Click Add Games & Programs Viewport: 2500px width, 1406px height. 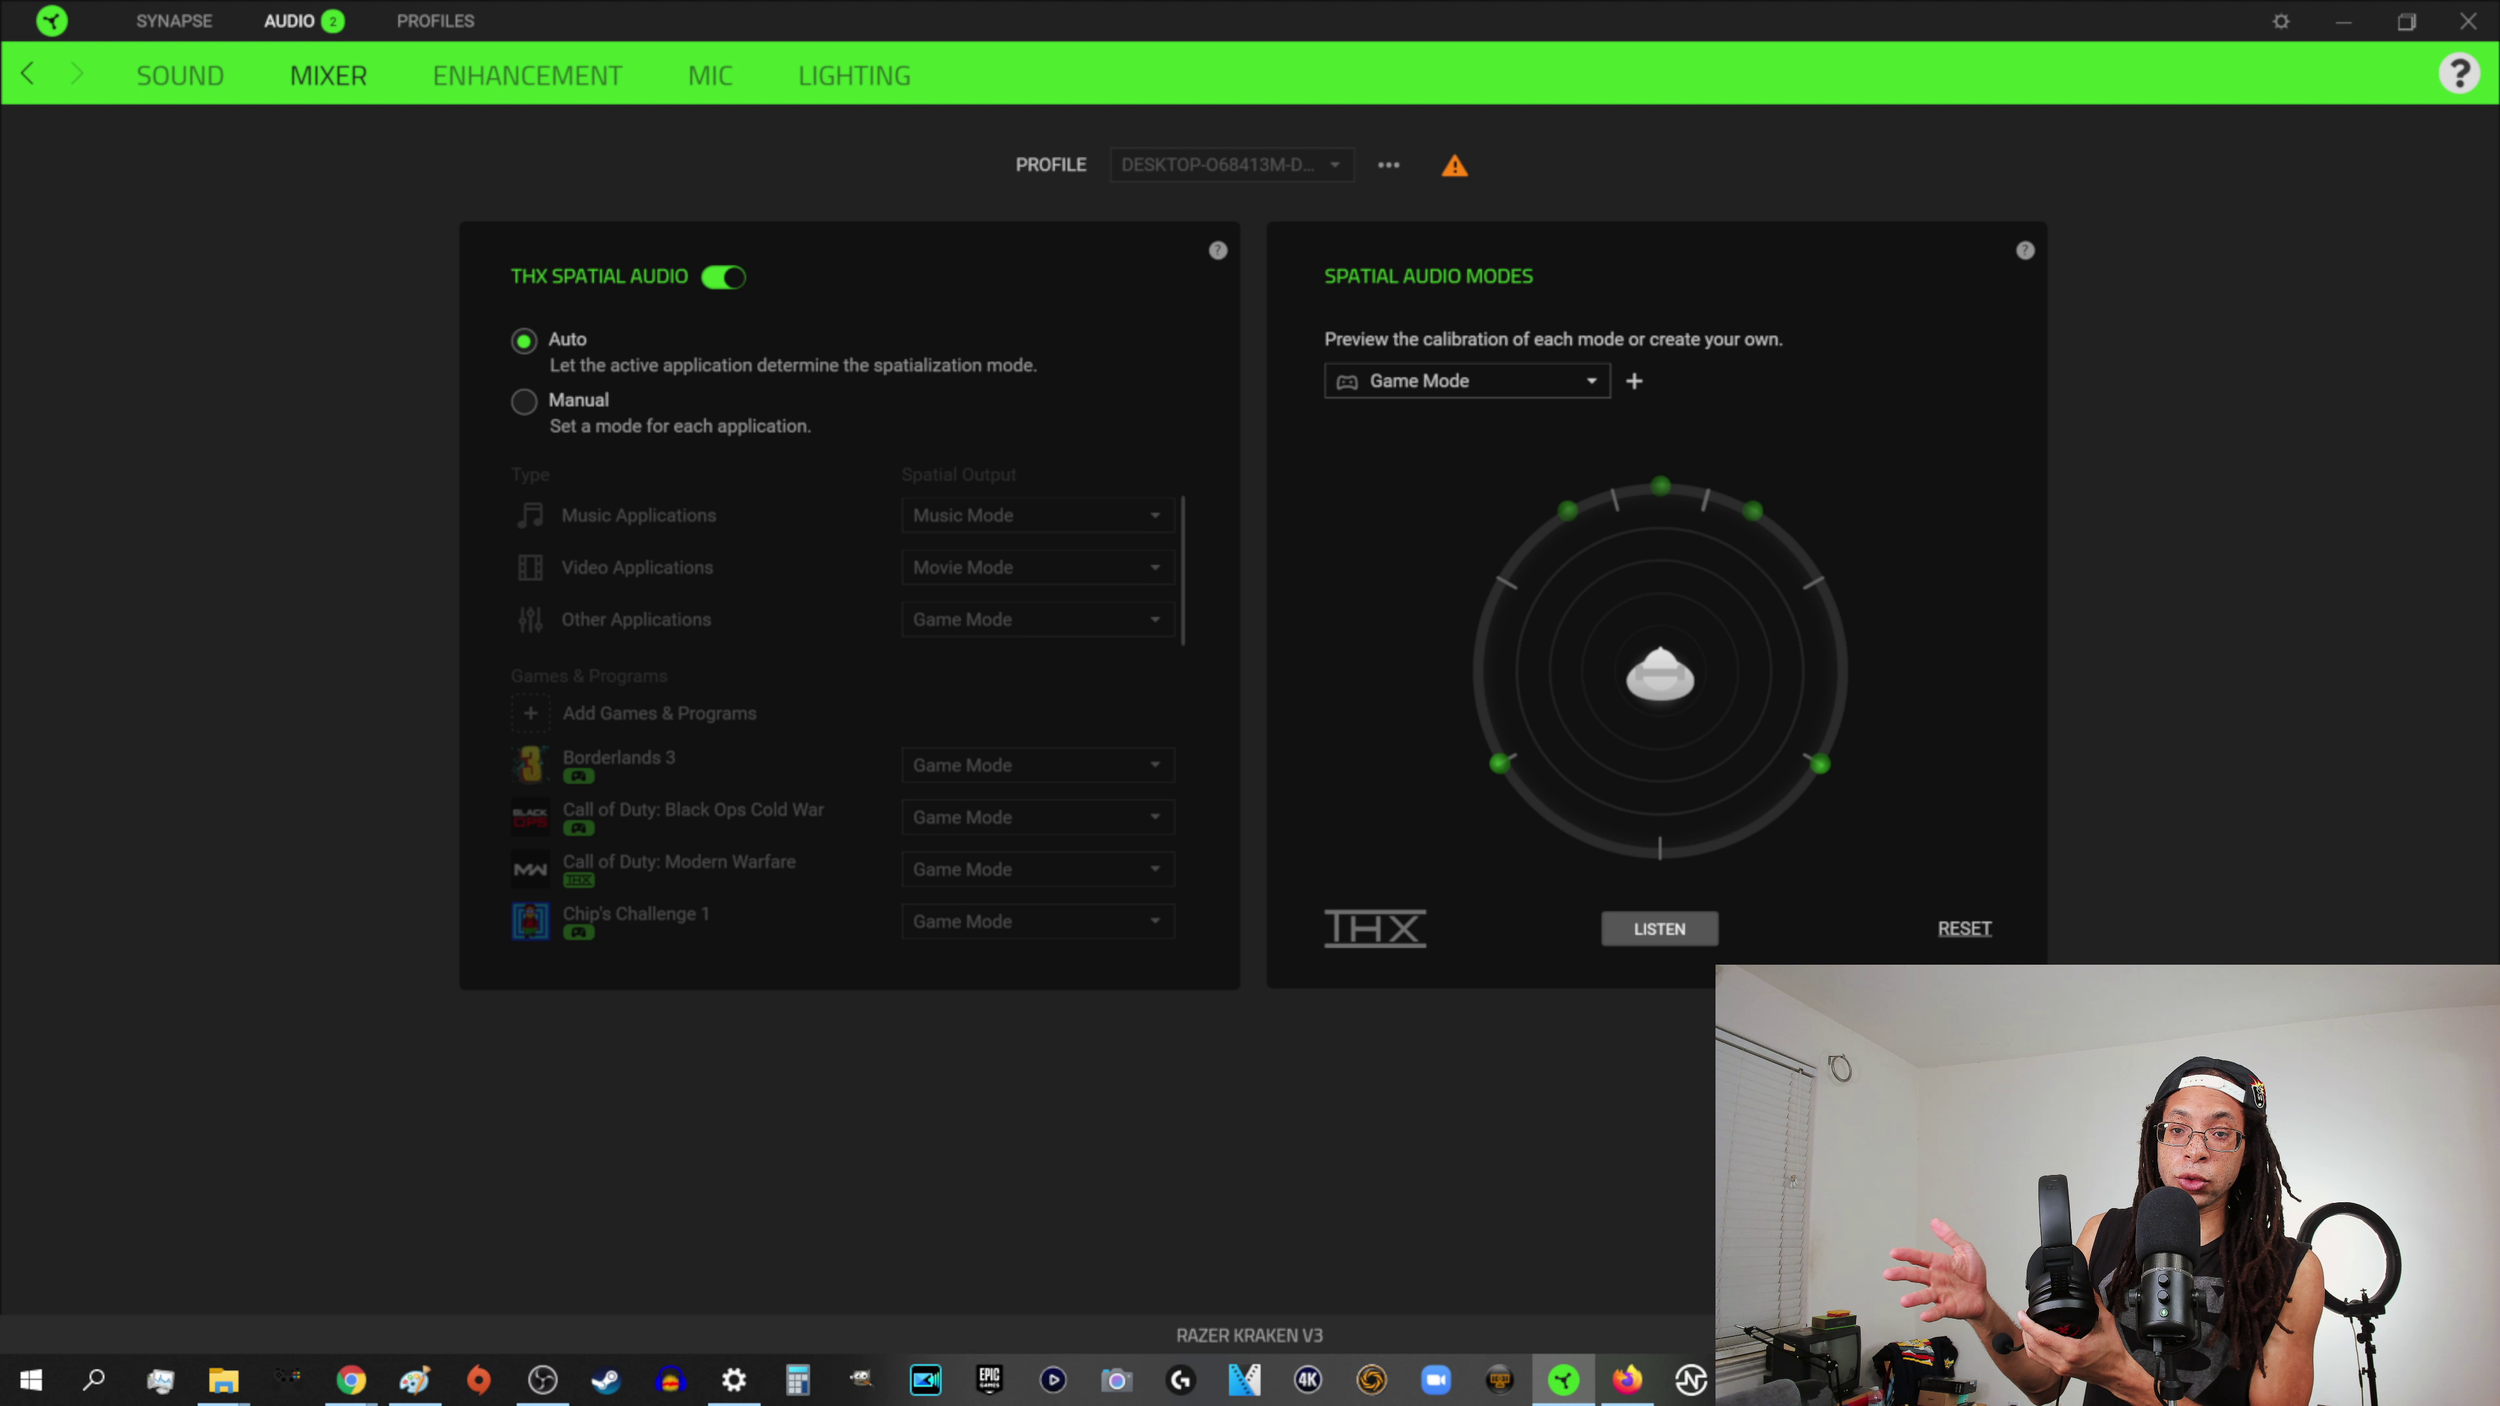tap(659, 713)
